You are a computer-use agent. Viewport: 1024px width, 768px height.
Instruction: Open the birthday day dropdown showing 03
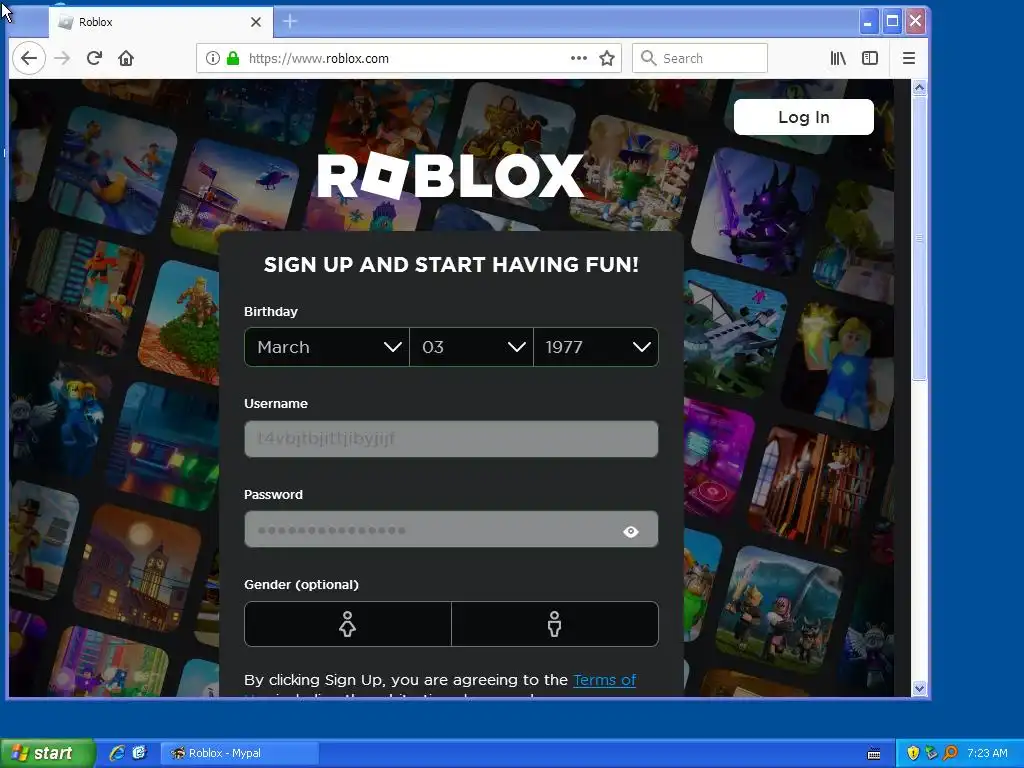click(472, 347)
